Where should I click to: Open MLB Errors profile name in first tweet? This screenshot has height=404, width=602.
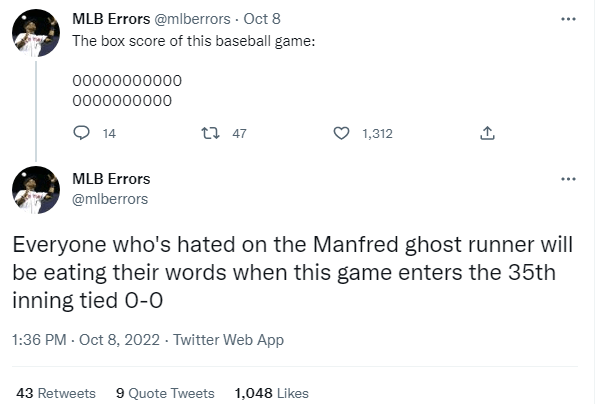point(112,19)
